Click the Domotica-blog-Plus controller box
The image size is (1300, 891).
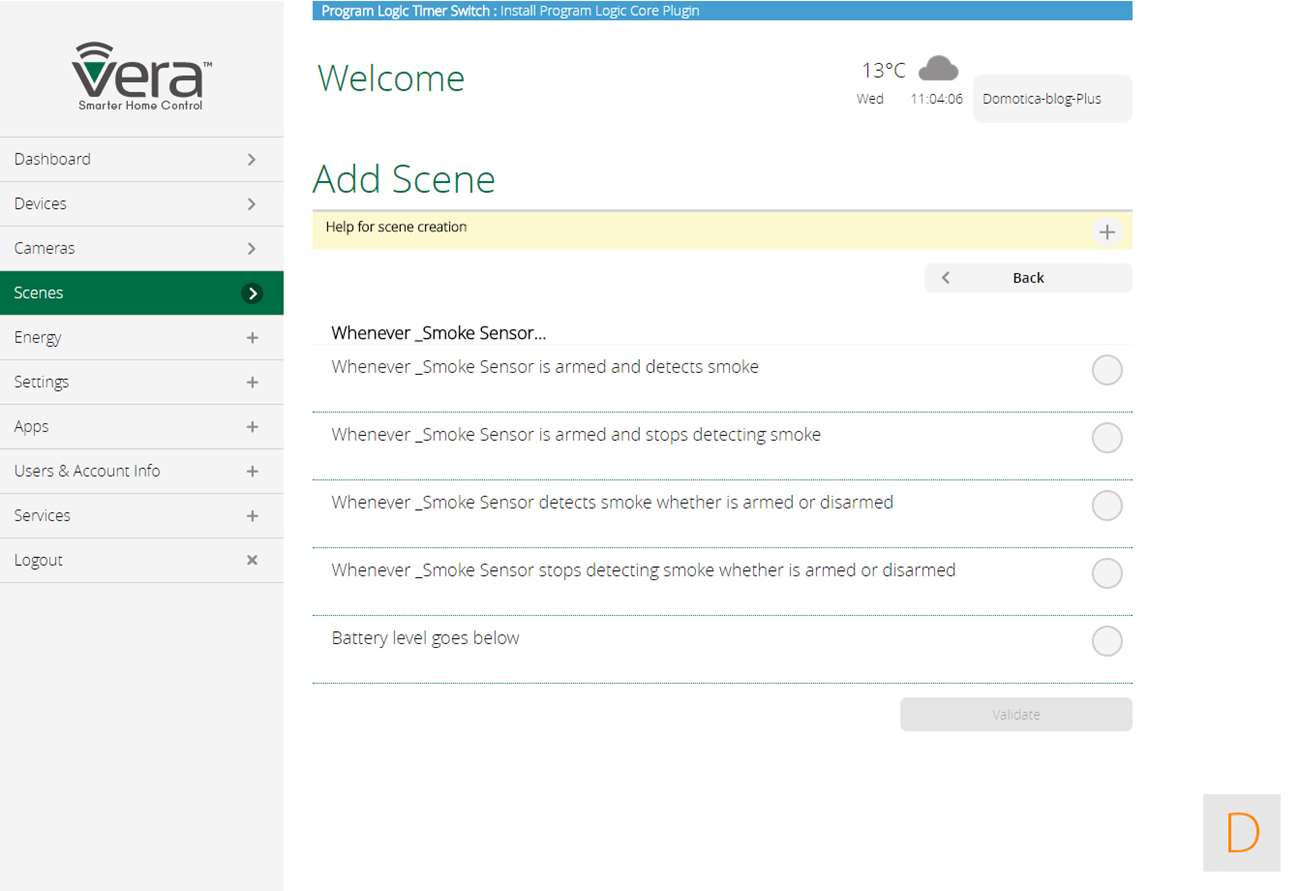1051,99
